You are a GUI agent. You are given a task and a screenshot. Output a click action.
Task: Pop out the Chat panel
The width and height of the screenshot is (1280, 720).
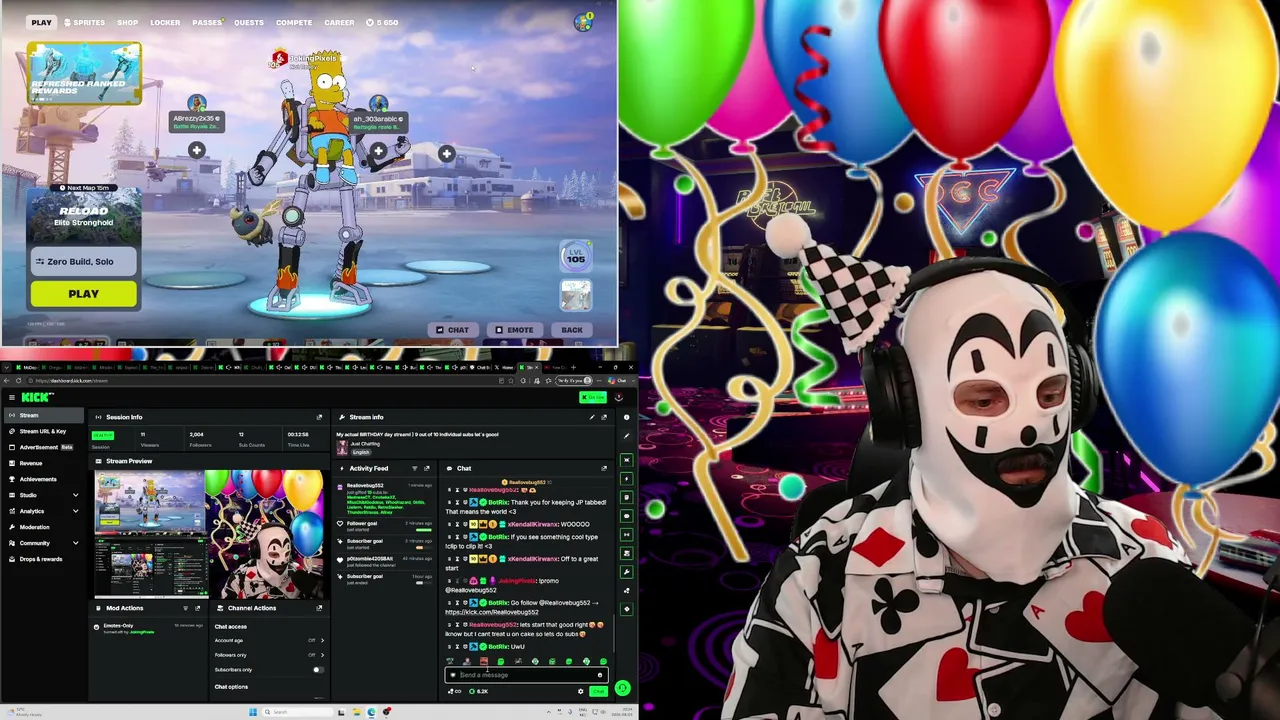pos(603,468)
